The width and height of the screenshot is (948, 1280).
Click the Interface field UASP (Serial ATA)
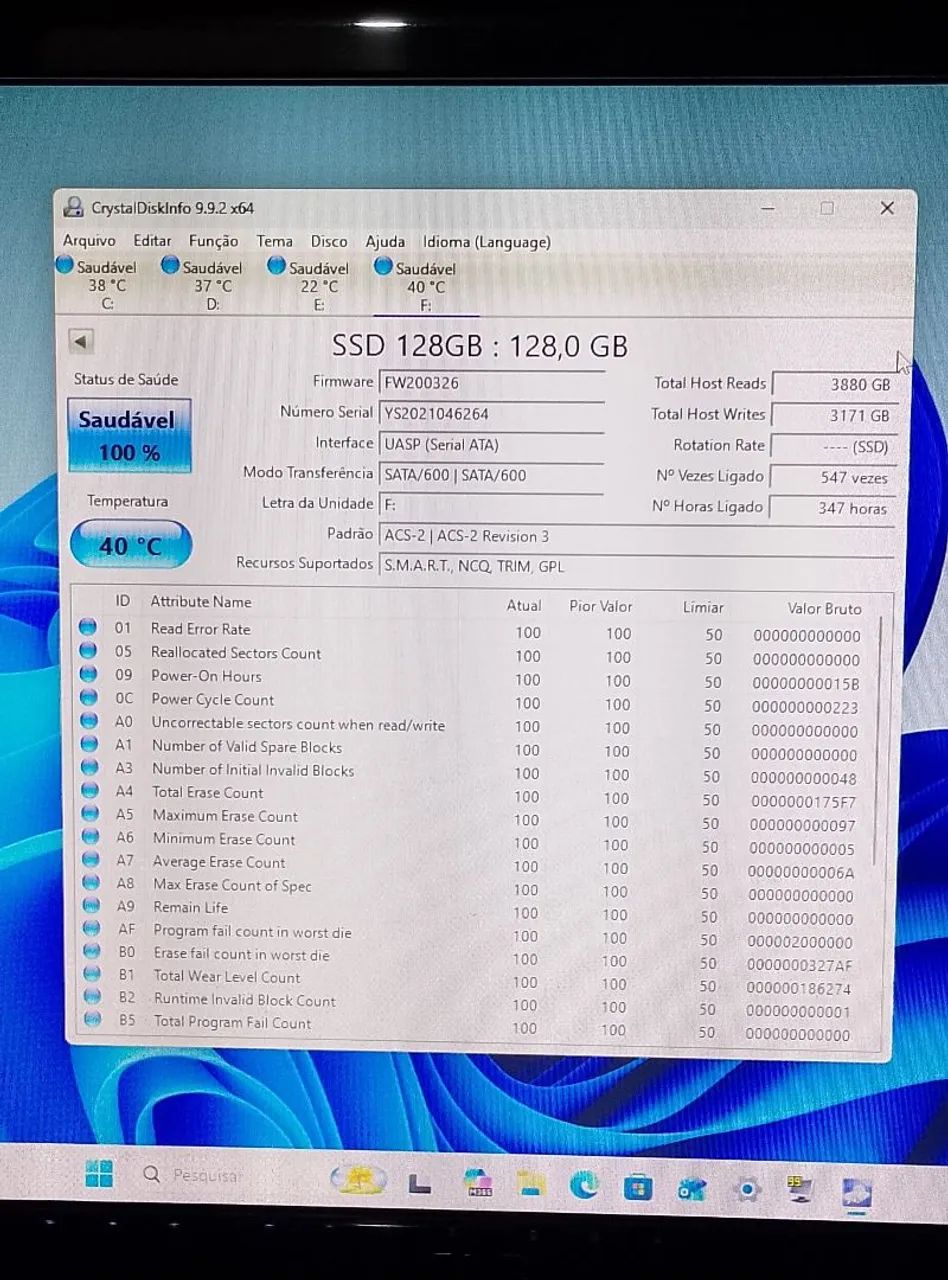[x=492, y=444]
